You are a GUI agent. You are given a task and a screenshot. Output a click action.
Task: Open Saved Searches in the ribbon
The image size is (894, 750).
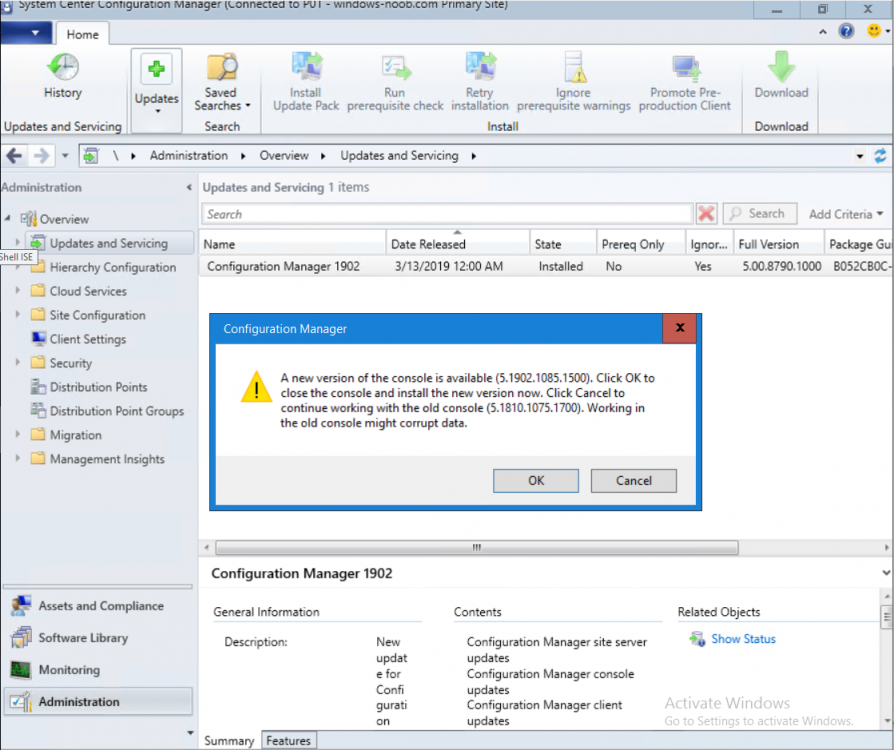pos(222,82)
